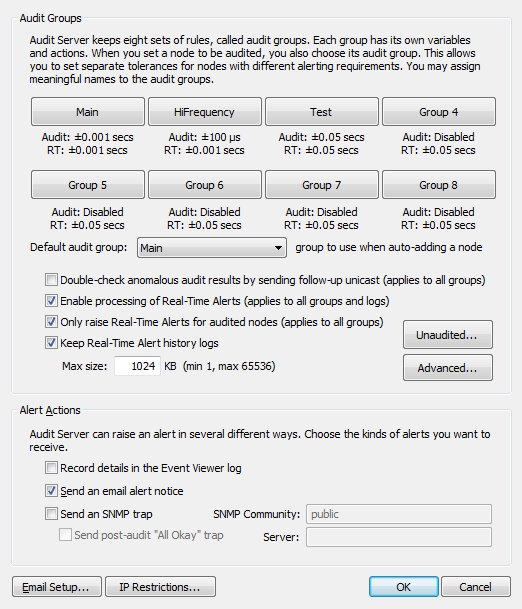Click "group to use when auto-adding a node" text
The width and height of the screenshot is (522, 609).
[389, 247]
